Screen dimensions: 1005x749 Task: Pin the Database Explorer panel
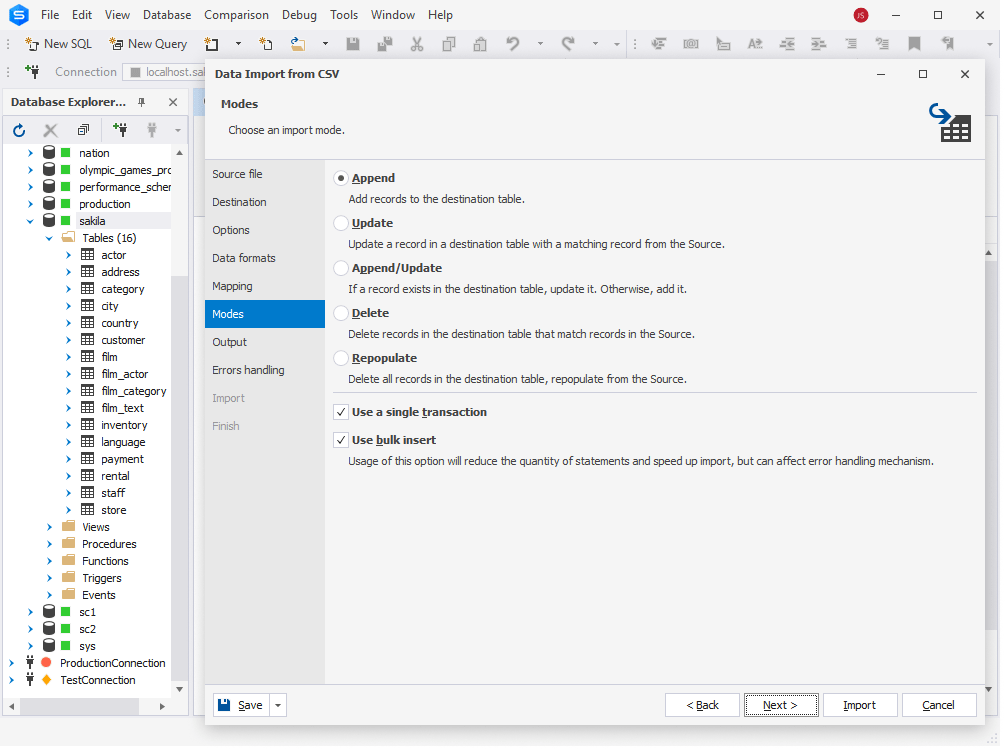[140, 101]
